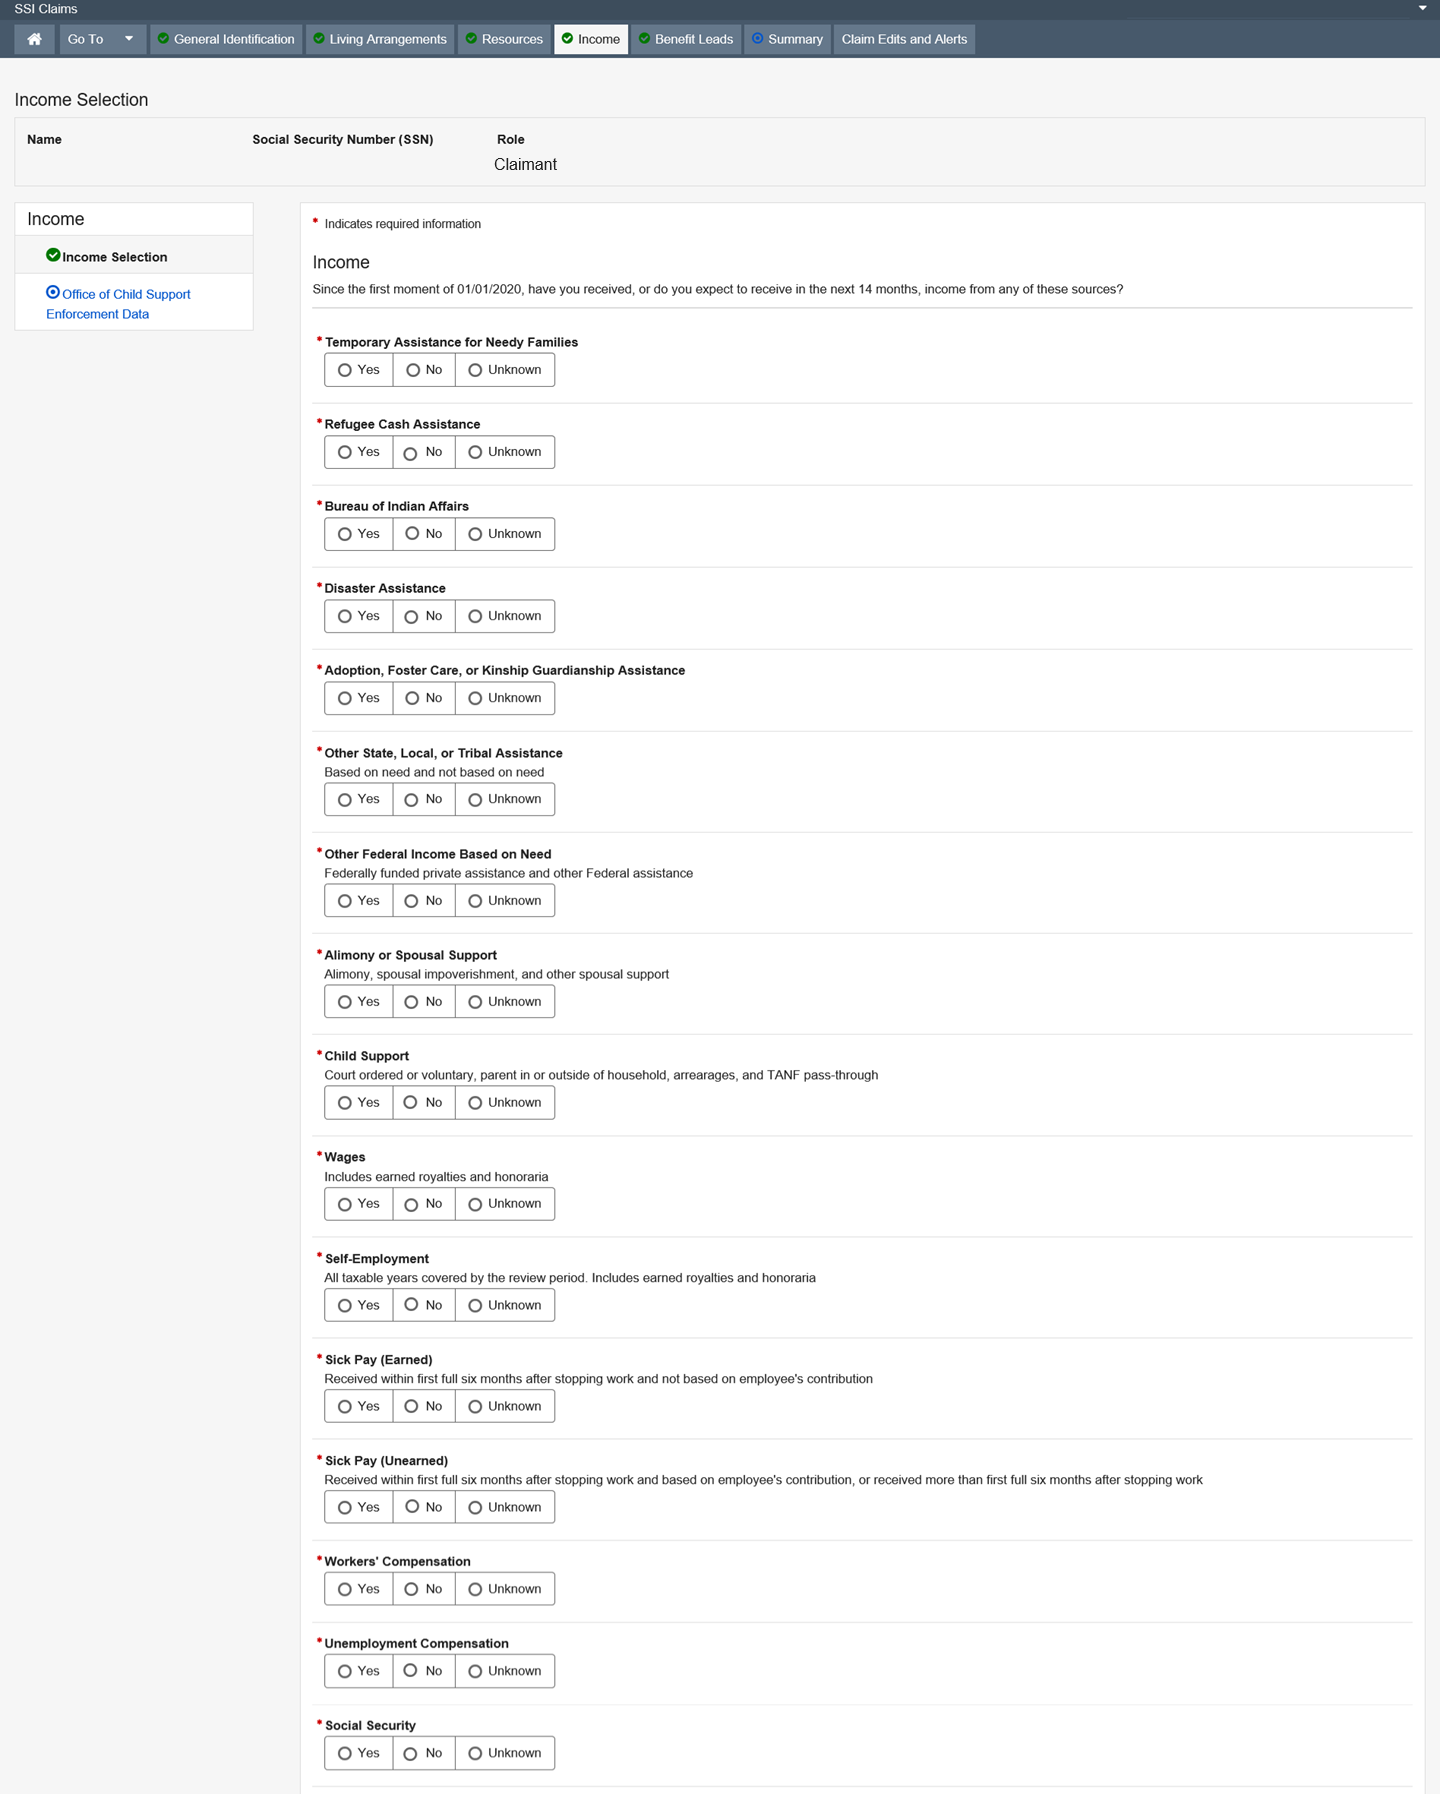Open the Go To dropdown menu

coord(101,39)
